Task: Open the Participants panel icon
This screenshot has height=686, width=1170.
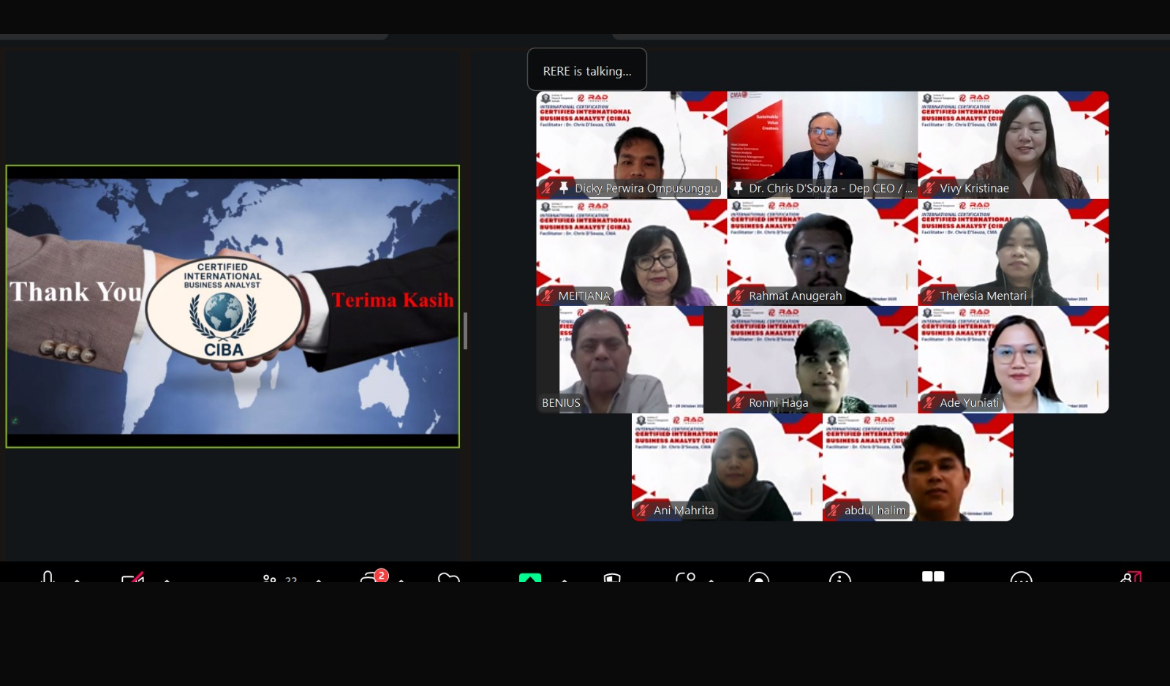Action: click(x=270, y=578)
